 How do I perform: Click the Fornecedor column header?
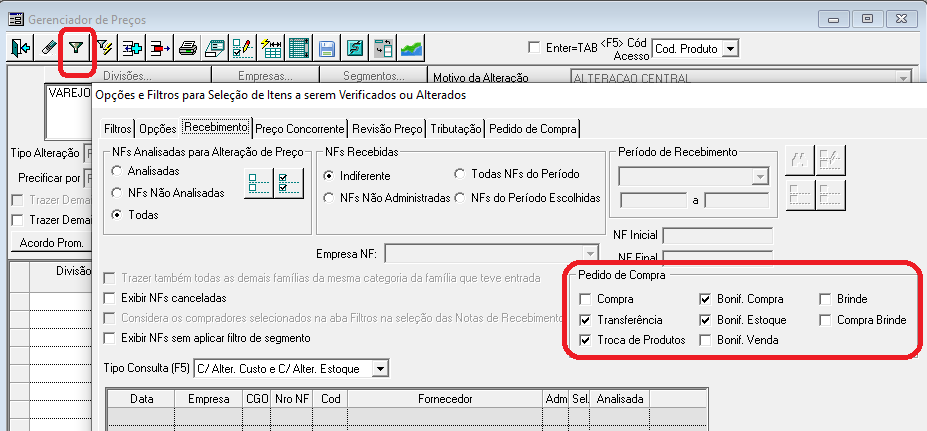pos(445,399)
